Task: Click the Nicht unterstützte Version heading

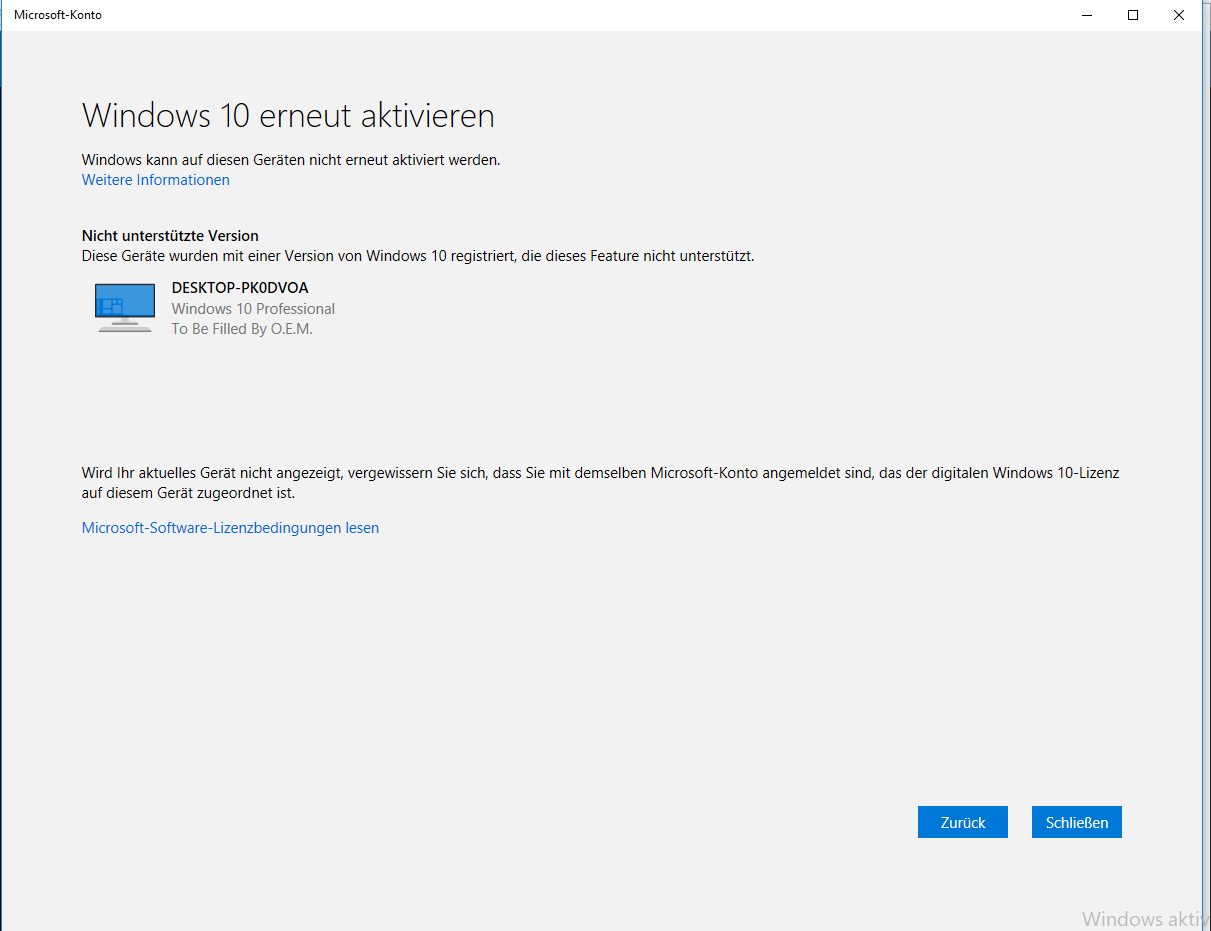Action: click(170, 236)
